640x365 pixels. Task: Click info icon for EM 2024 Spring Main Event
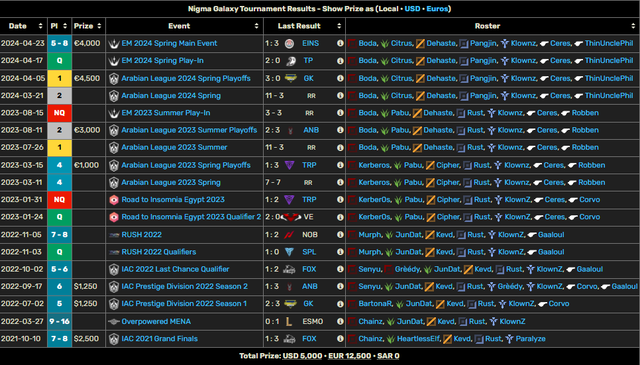[340, 43]
